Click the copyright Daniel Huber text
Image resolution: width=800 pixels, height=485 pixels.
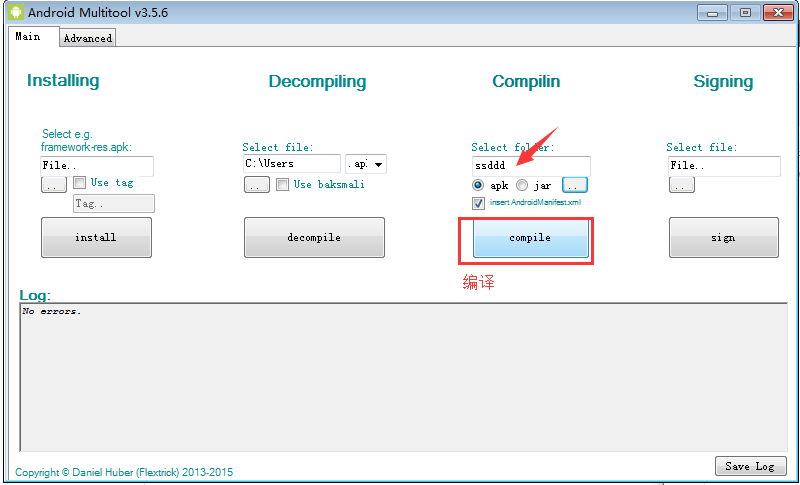124,472
